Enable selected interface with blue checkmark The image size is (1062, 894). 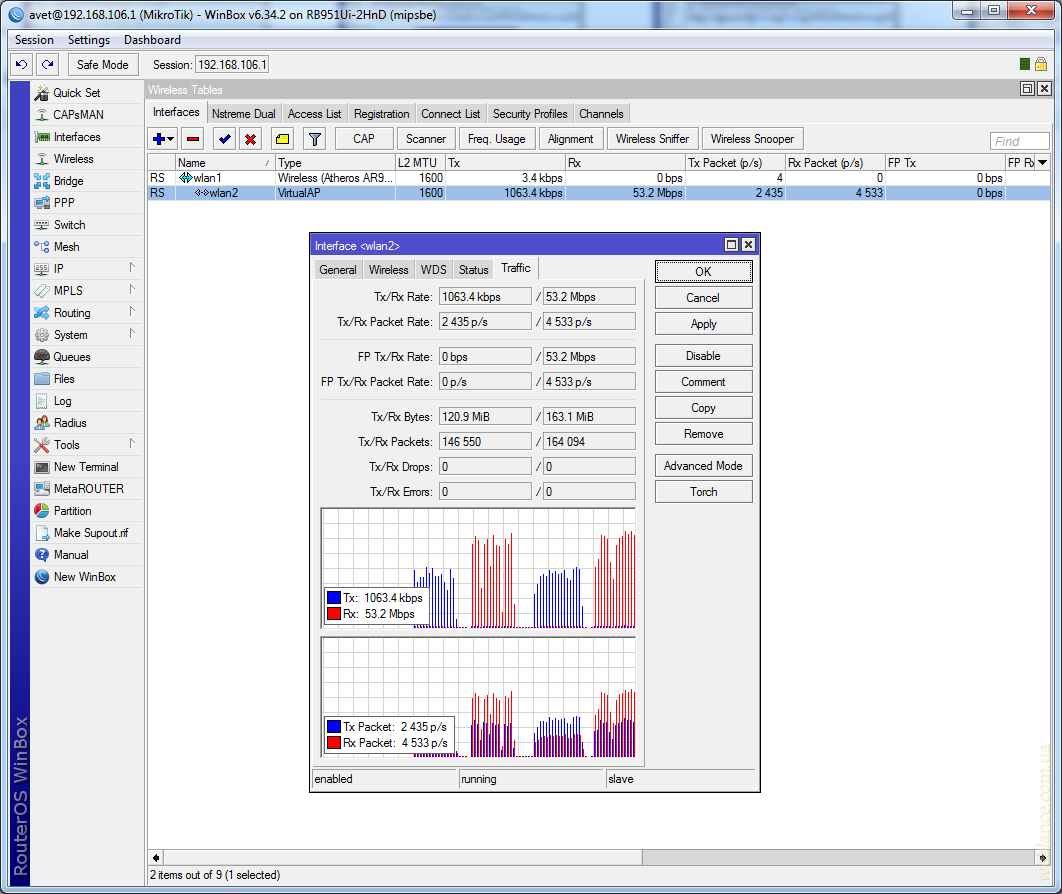click(225, 139)
